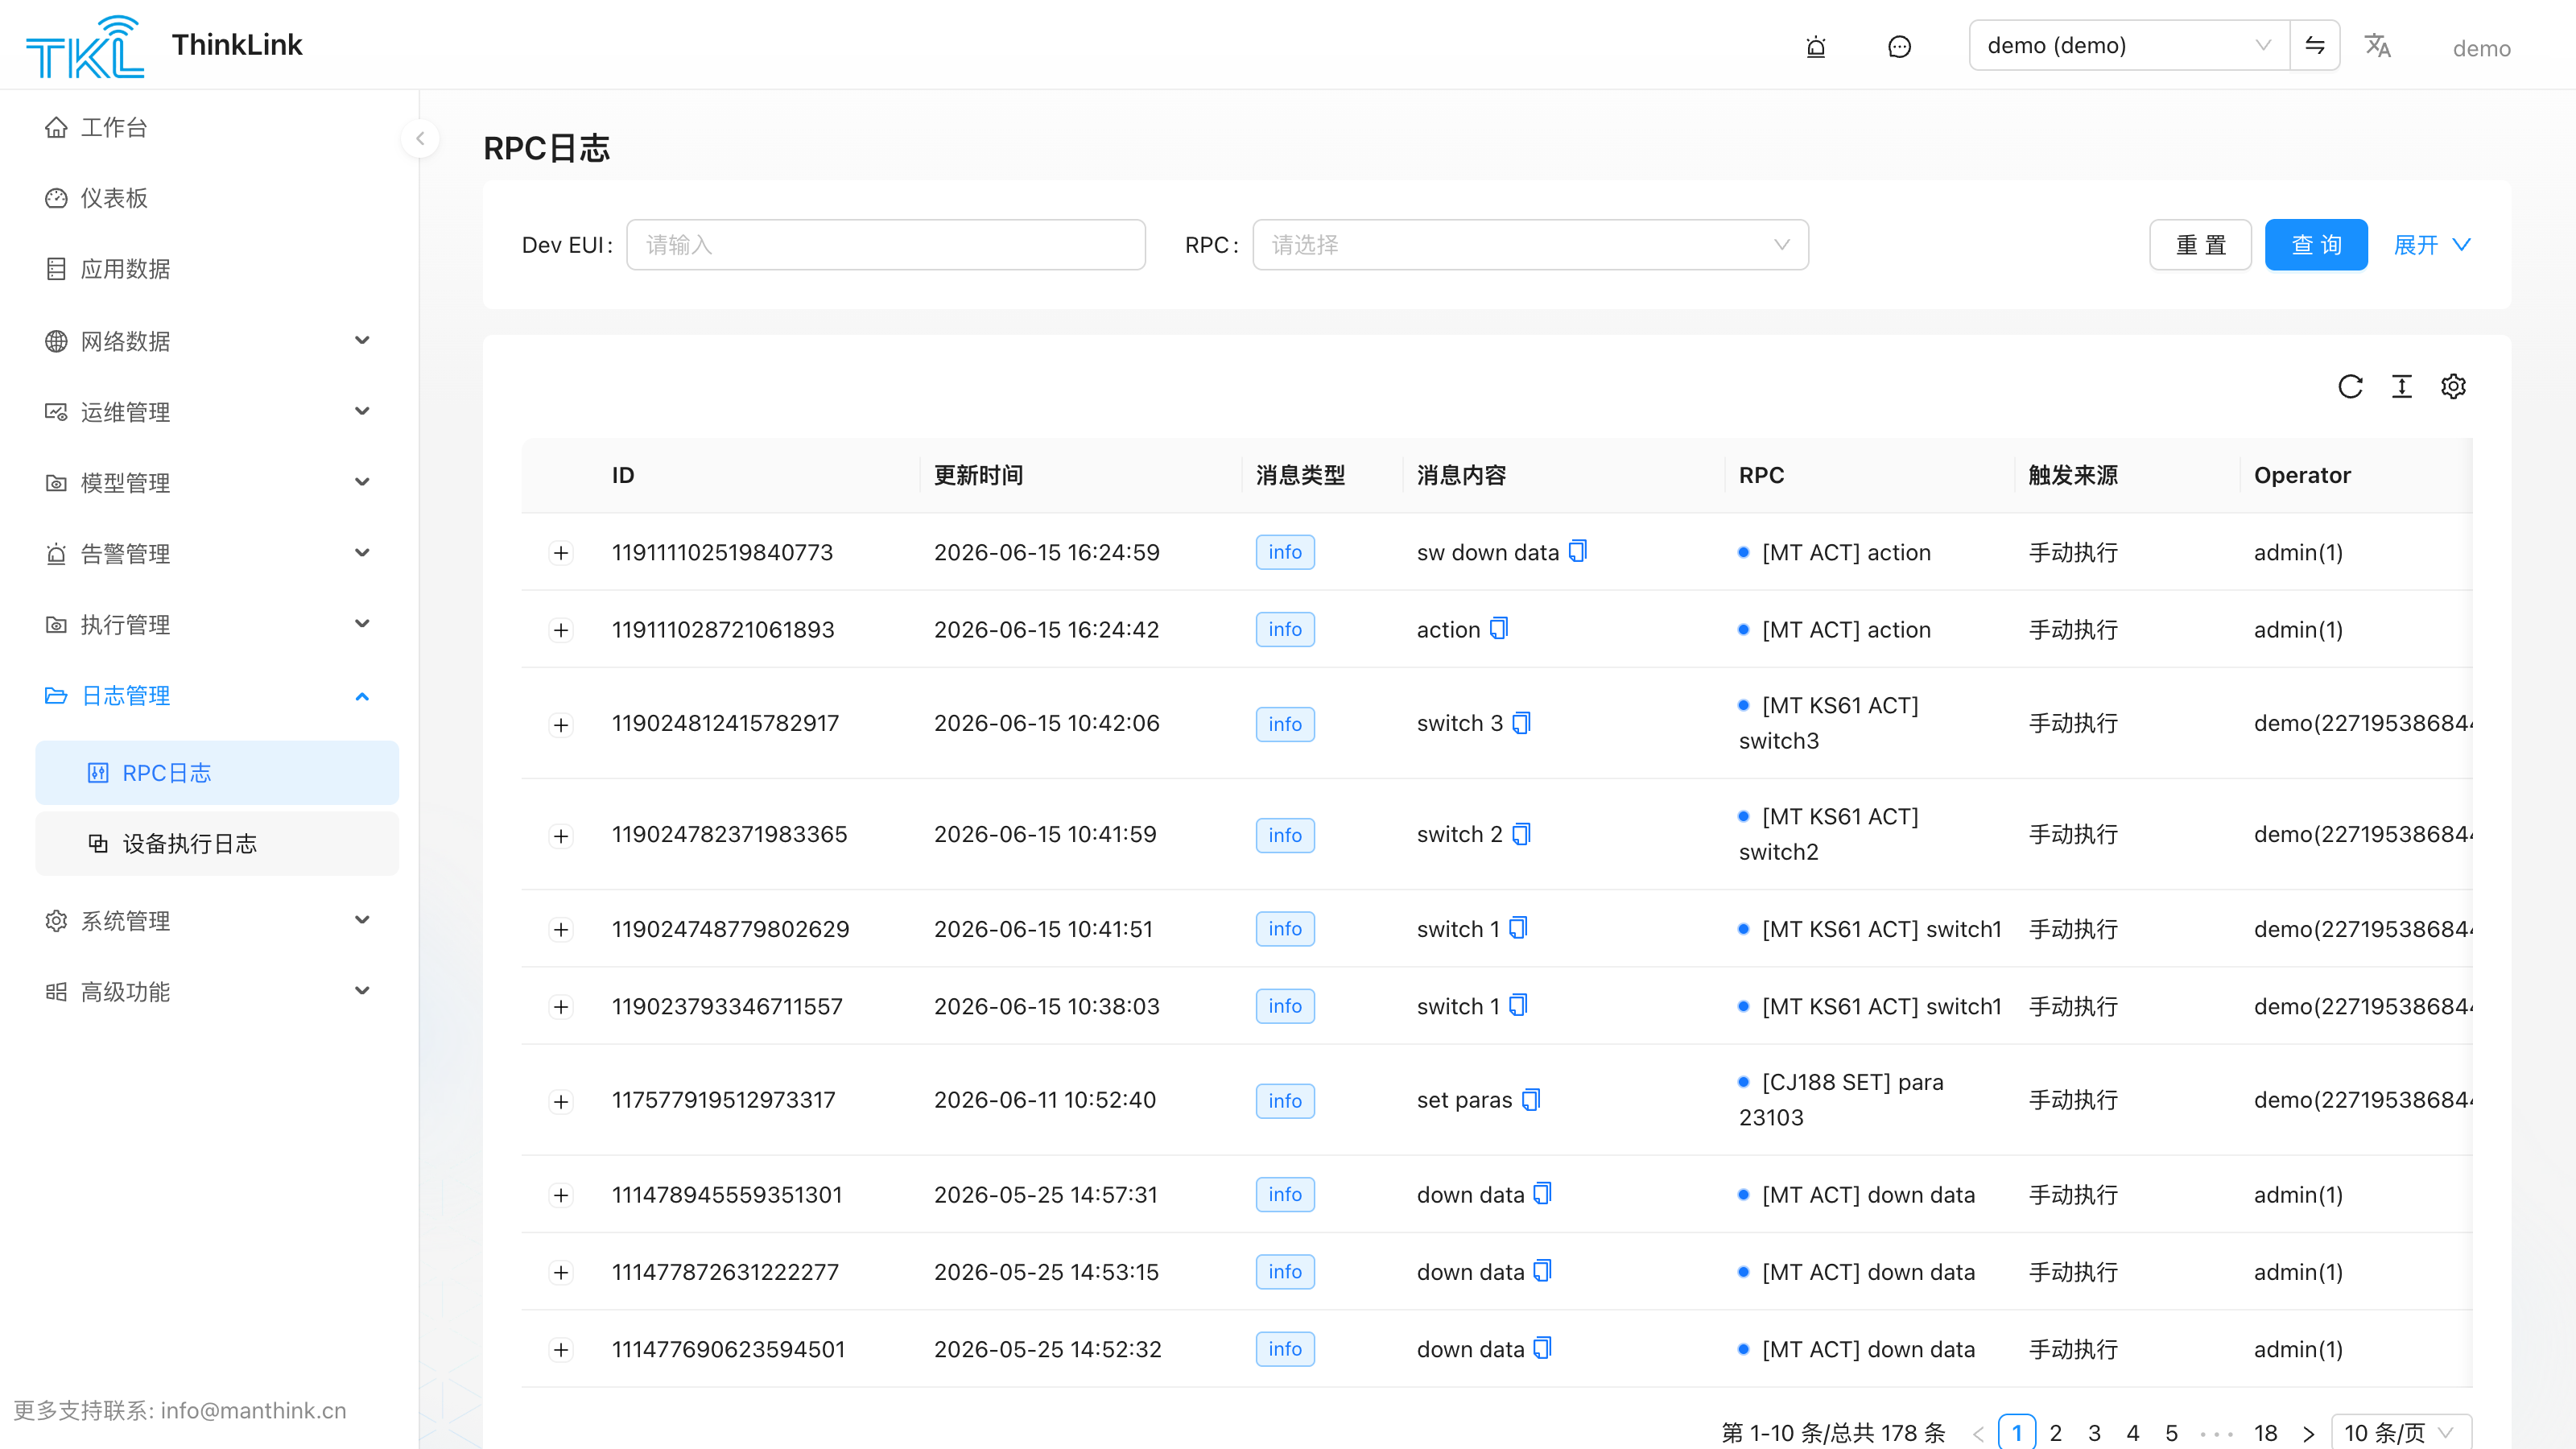The height and width of the screenshot is (1449, 2576).
Task: Expand row 111478945559351301
Action: [561, 1196]
